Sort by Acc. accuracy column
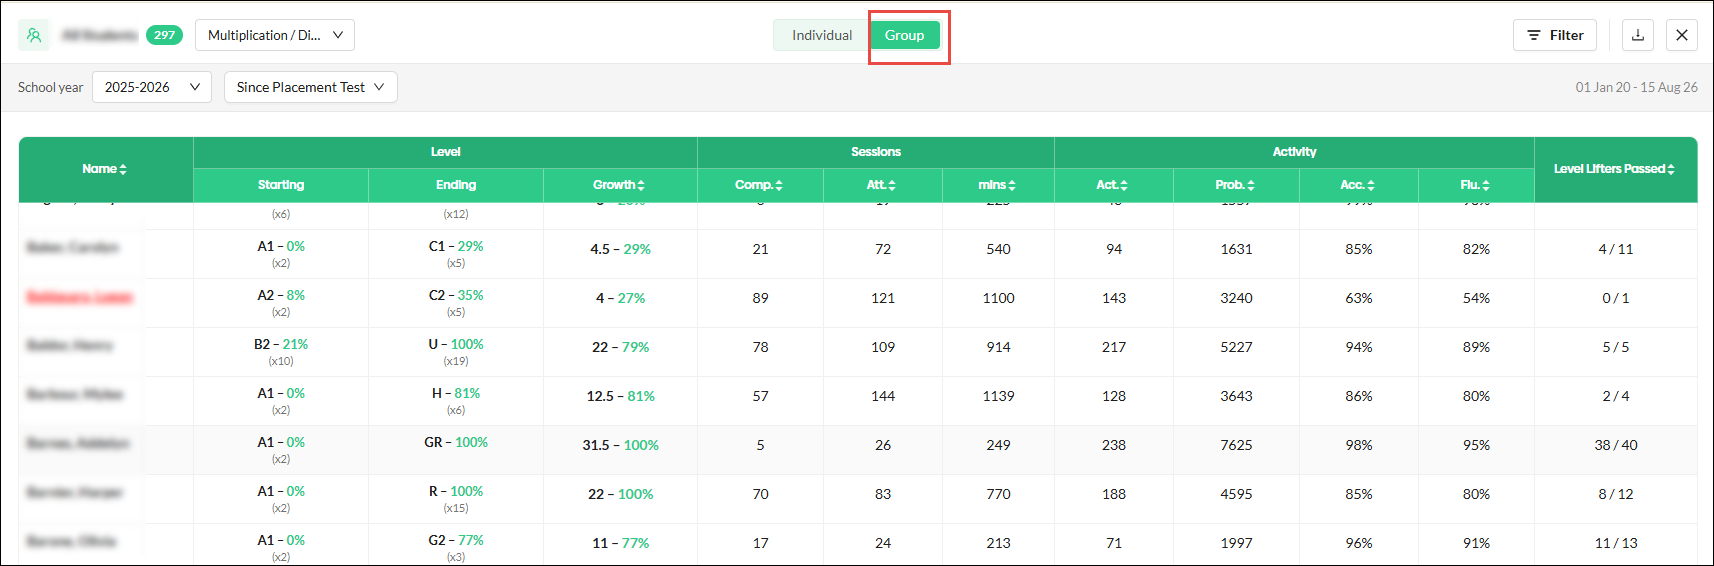The image size is (1714, 566). 1358,185
